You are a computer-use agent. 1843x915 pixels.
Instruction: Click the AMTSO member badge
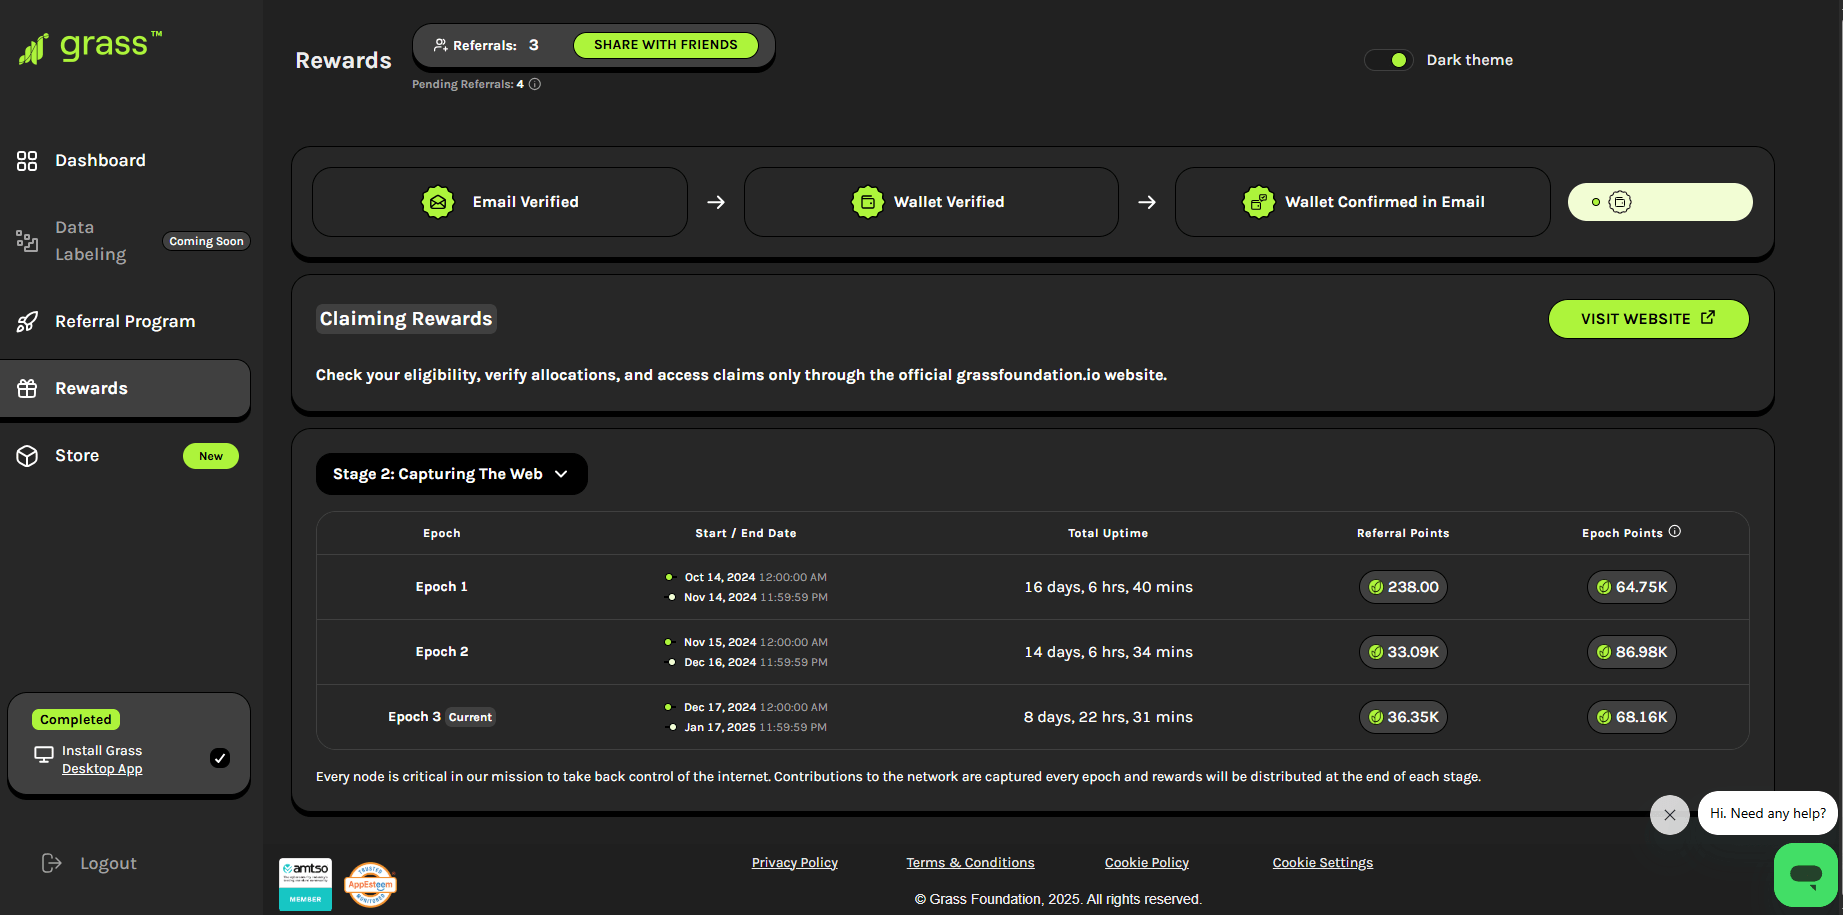pyautogui.click(x=305, y=884)
